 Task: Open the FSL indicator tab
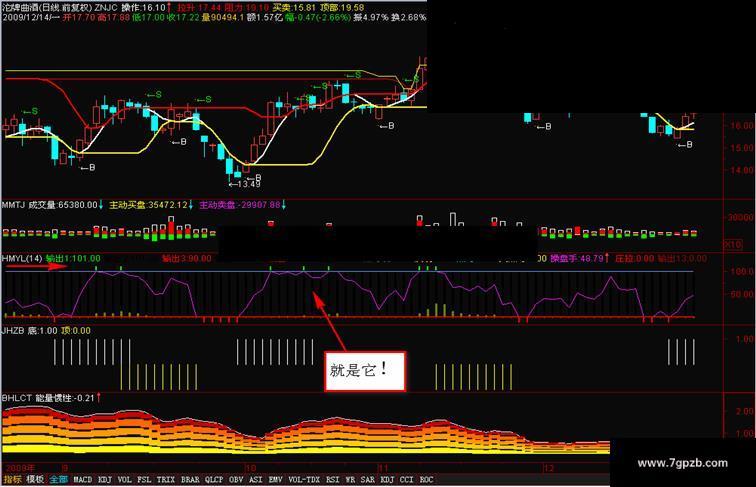click(144, 480)
